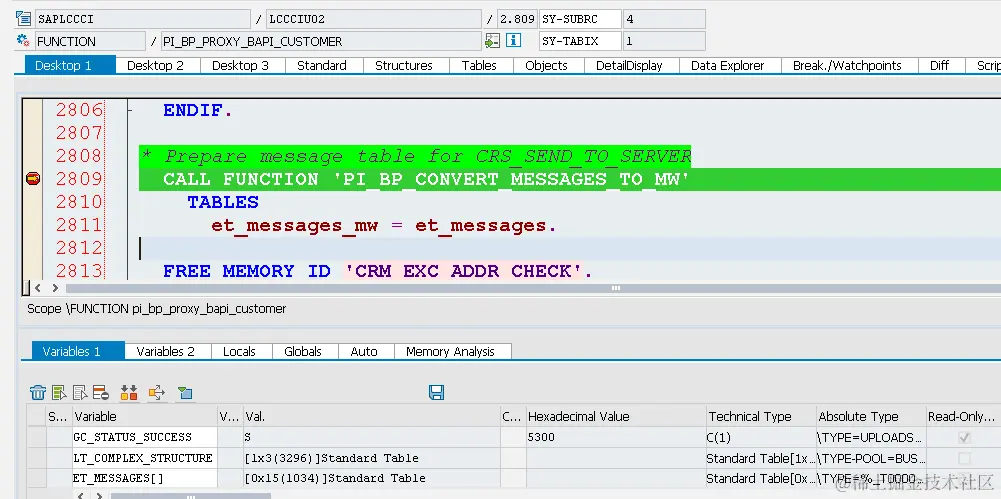Click the orange double down-arrows icon
Screen dimensions: 1001x499
[129, 392]
